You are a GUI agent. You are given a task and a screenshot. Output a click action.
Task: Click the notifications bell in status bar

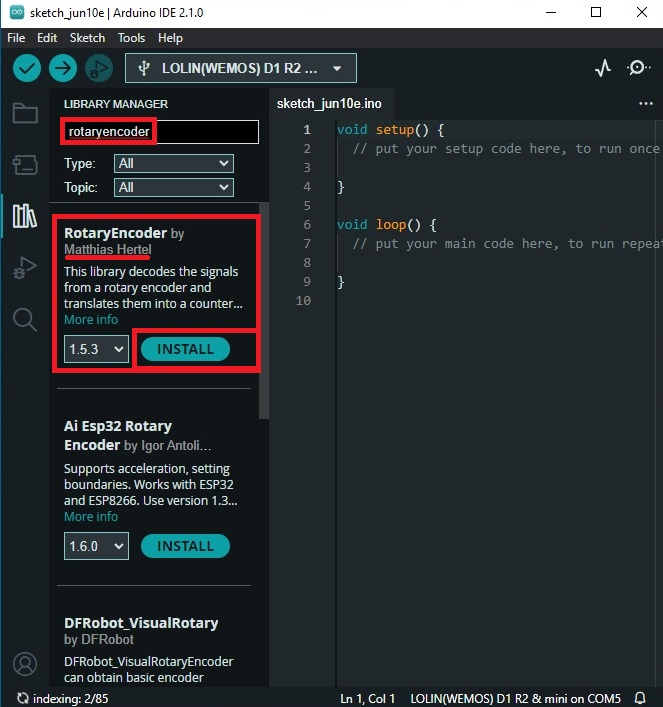640,698
